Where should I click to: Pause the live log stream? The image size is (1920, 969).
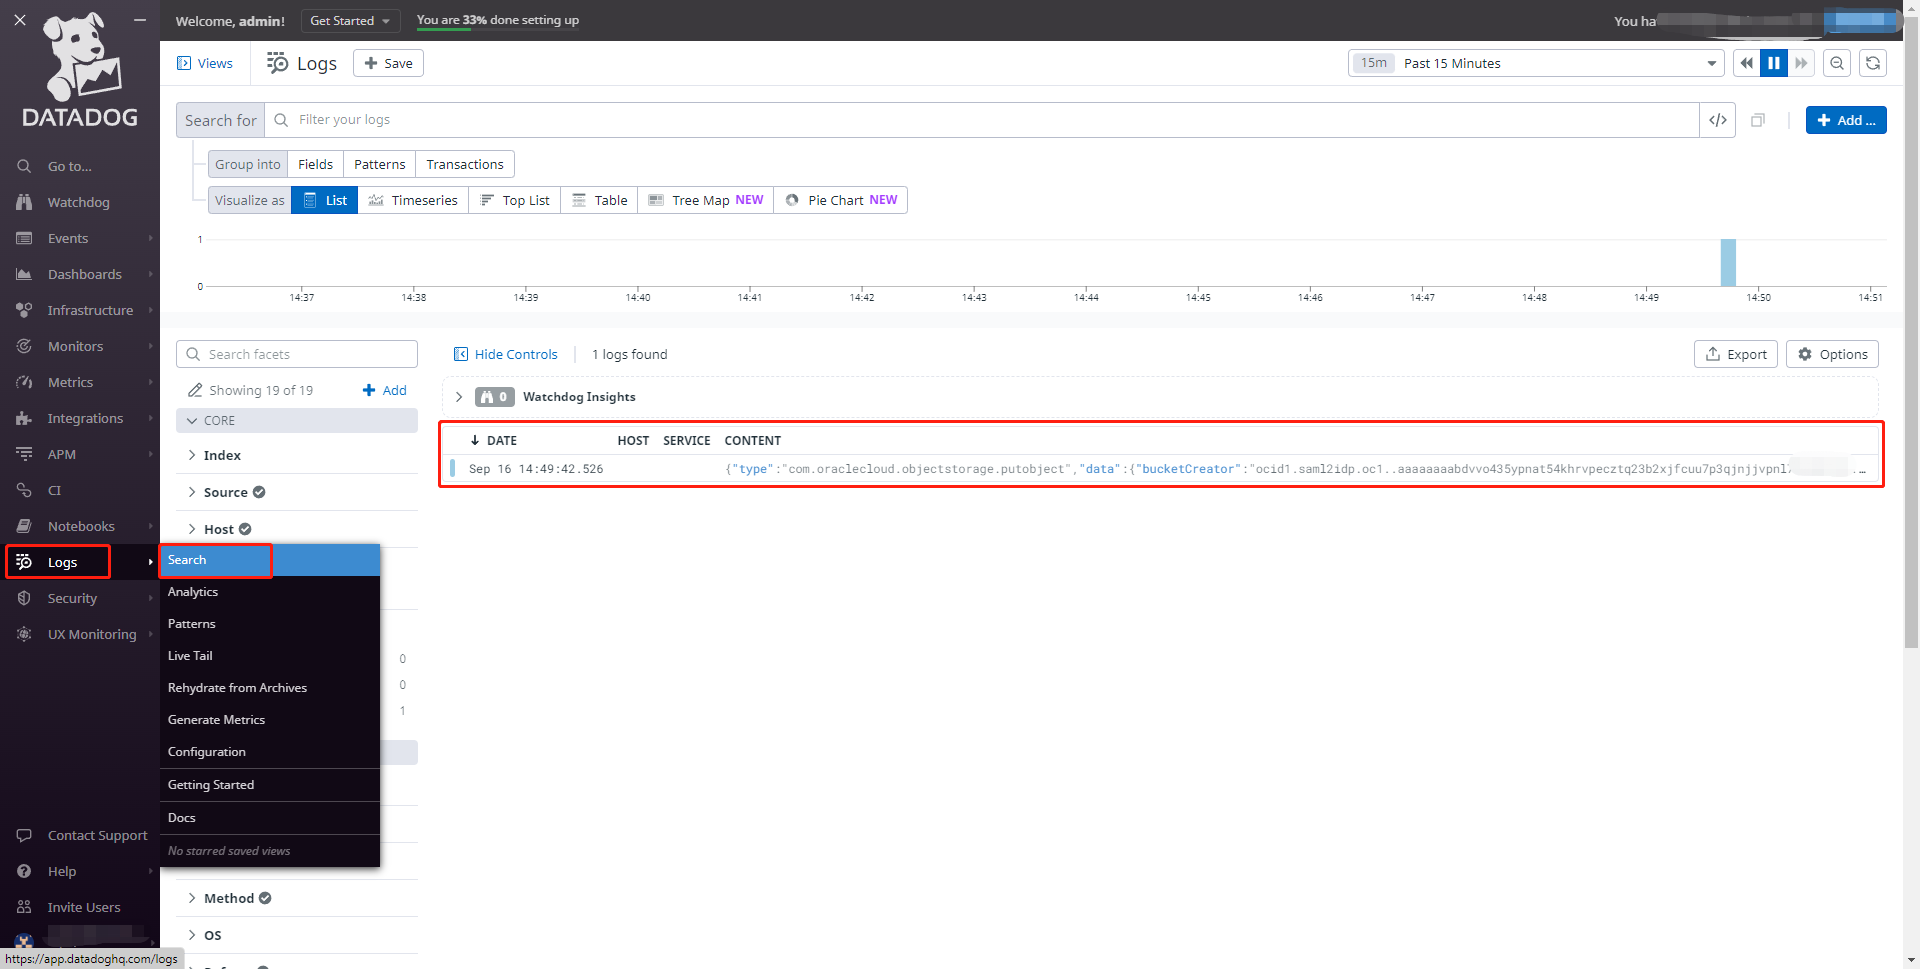(x=1773, y=63)
